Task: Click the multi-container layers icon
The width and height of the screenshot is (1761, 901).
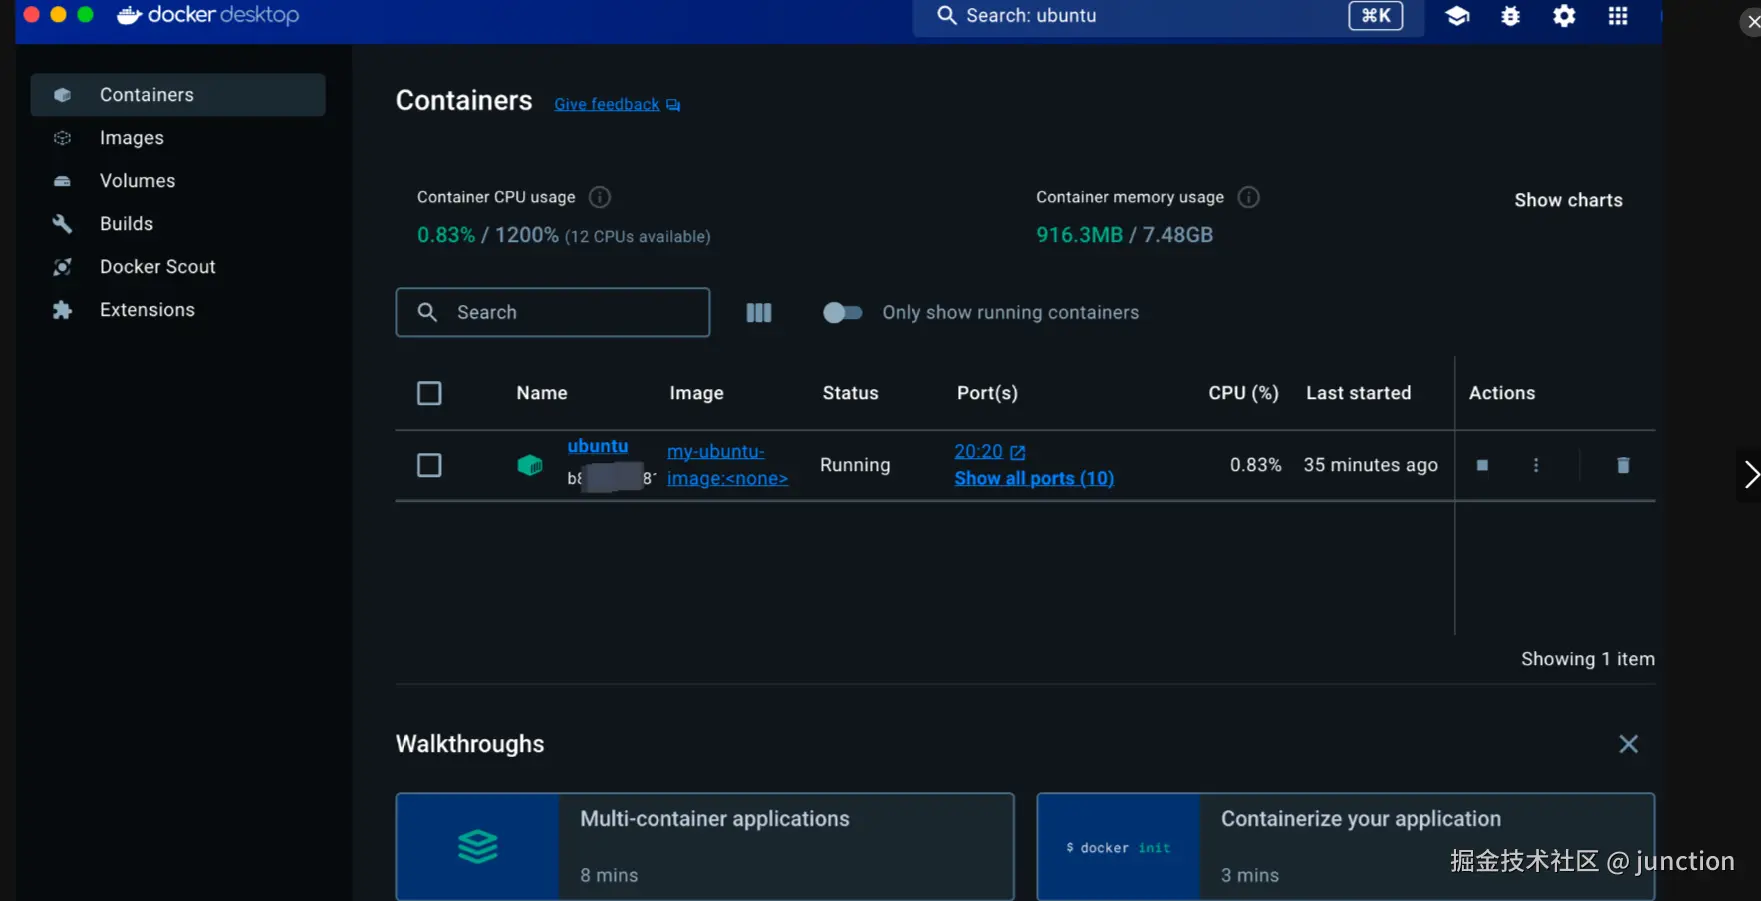Action: pos(478,847)
